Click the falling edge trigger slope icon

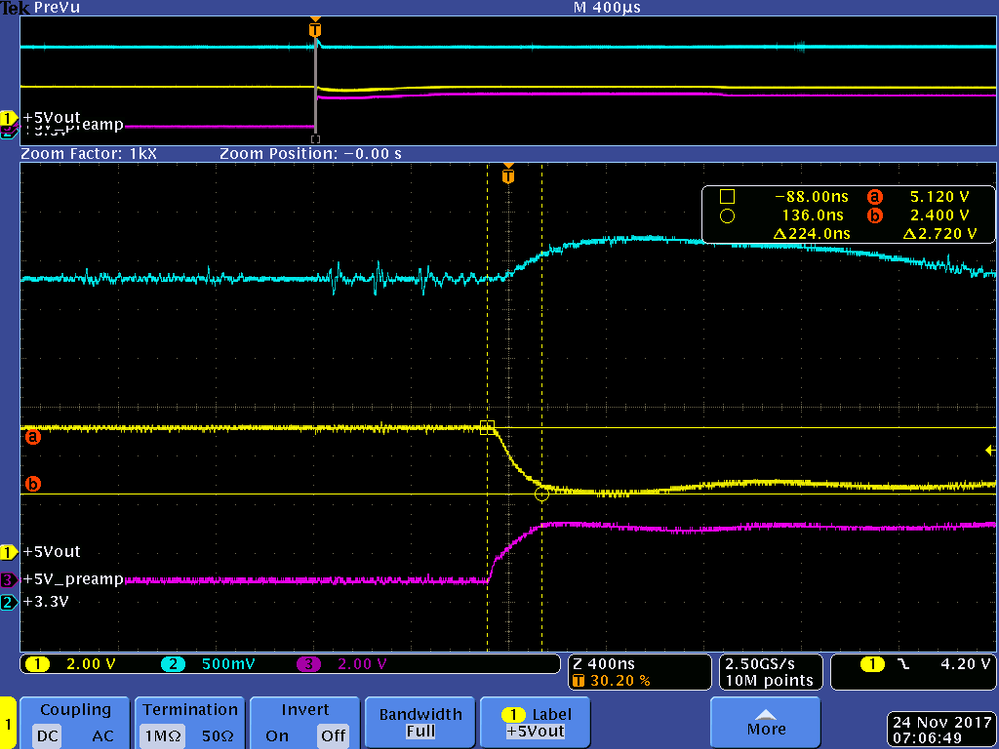tap(903, 664)
